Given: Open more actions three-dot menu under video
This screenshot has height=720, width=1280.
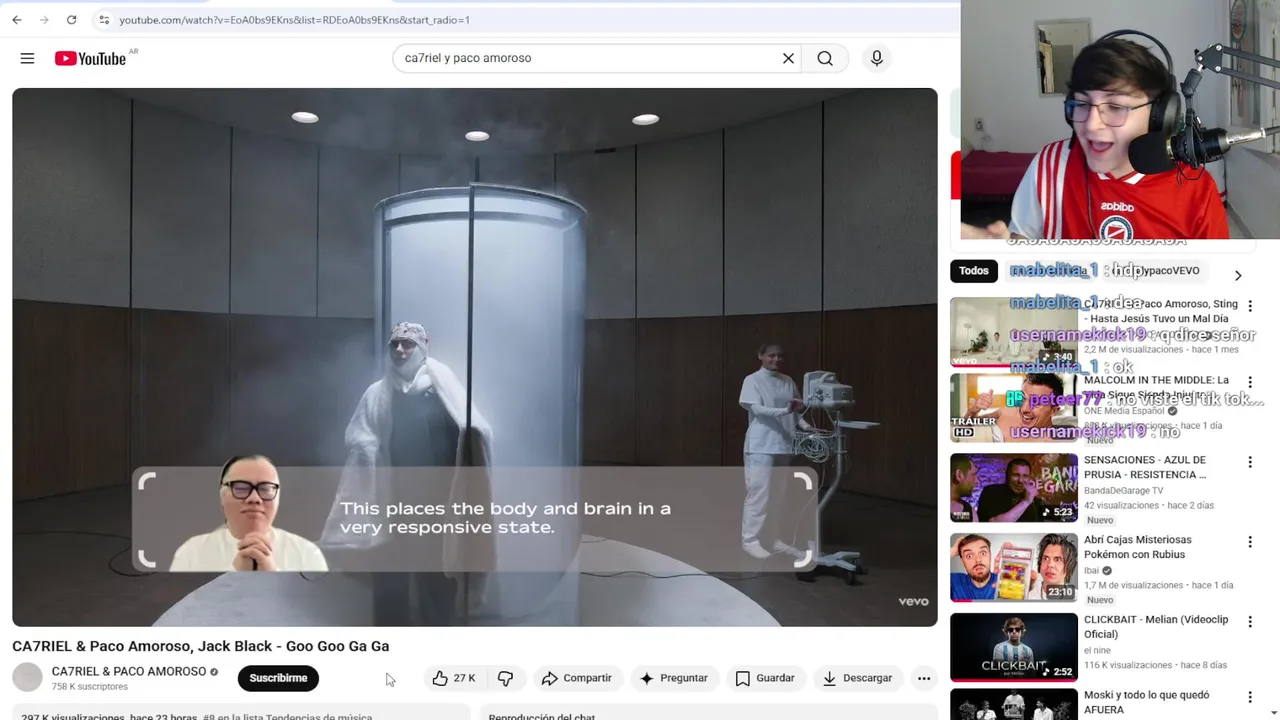Looking at the screenshot, I should tap(924, 678).
